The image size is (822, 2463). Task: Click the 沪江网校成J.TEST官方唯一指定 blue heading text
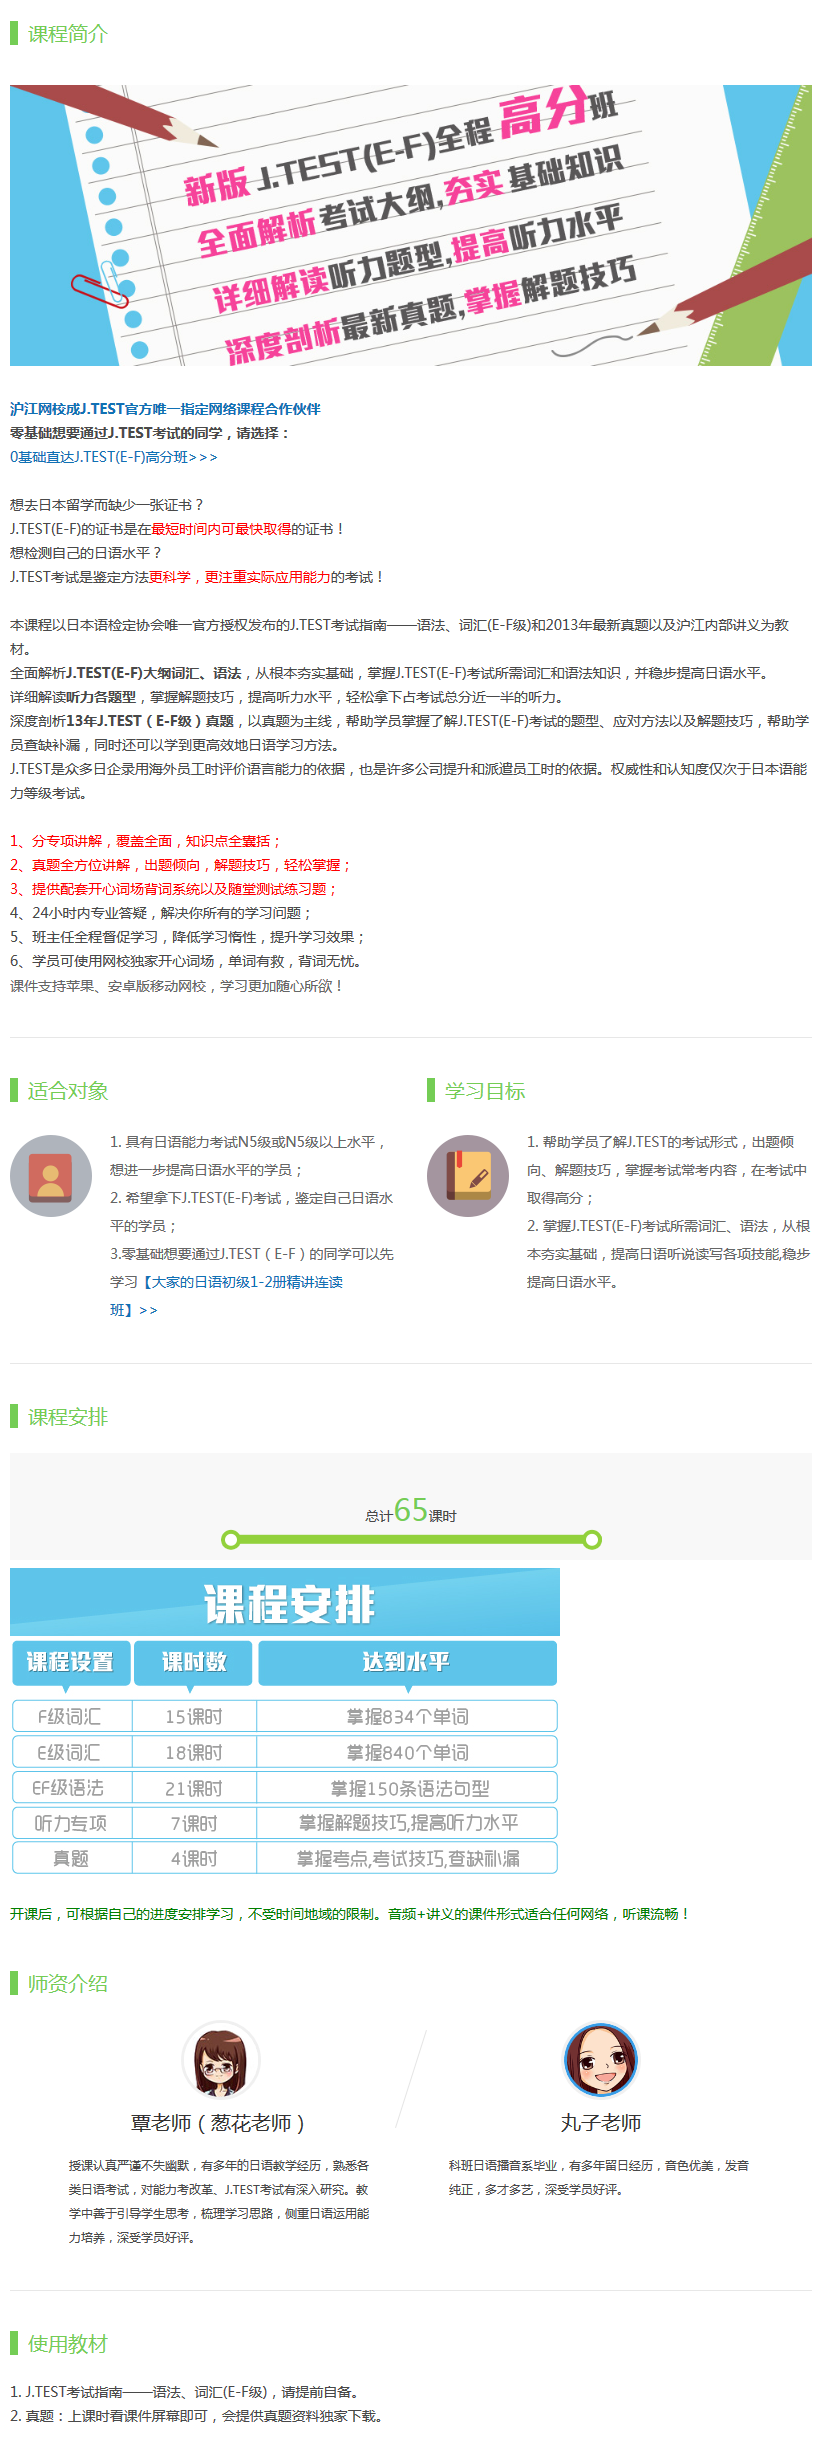(165, 409)
